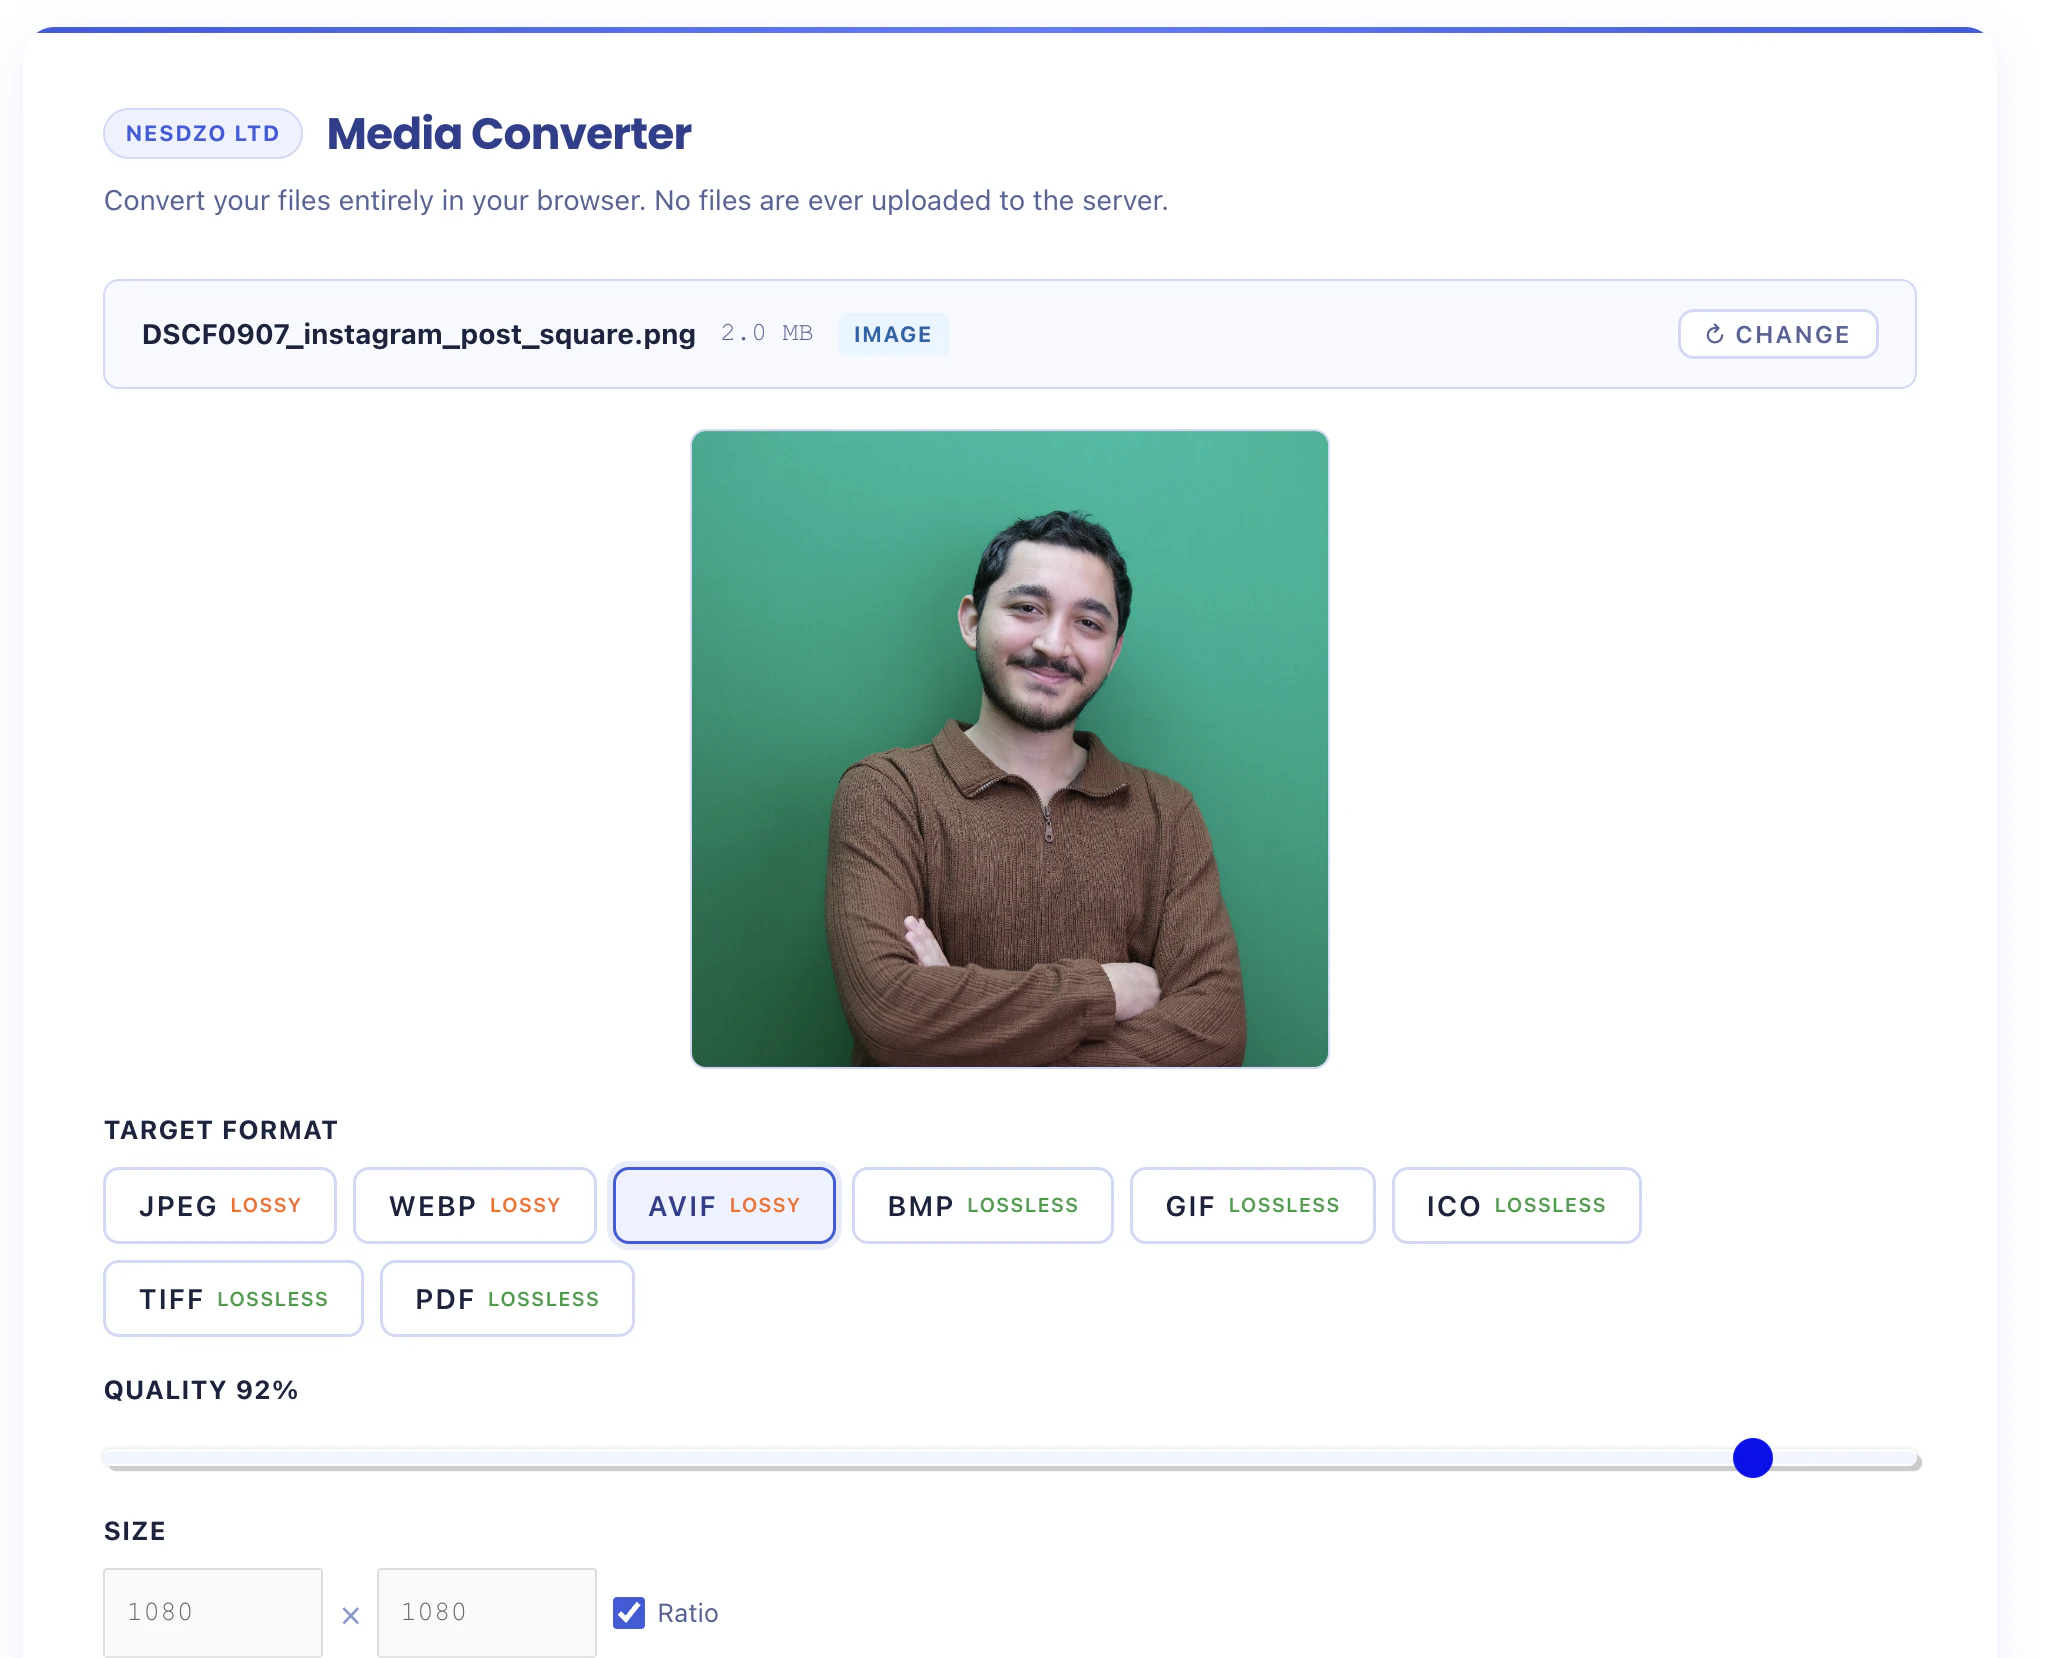This screenshot has width=2056, height=1658.
Task: Select PDF lossless target format
Action: point(507,1298)
